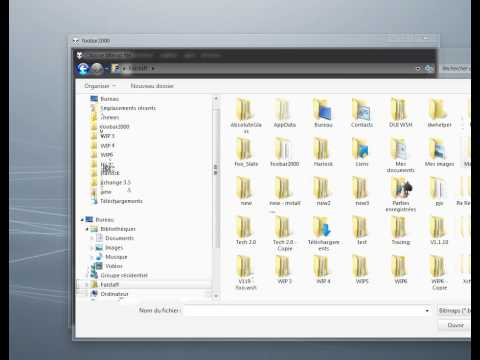This screenshot has width=480, height=360.
Task: Select the foobar2000 folder in the grid
Action: [x=284, y=152]
